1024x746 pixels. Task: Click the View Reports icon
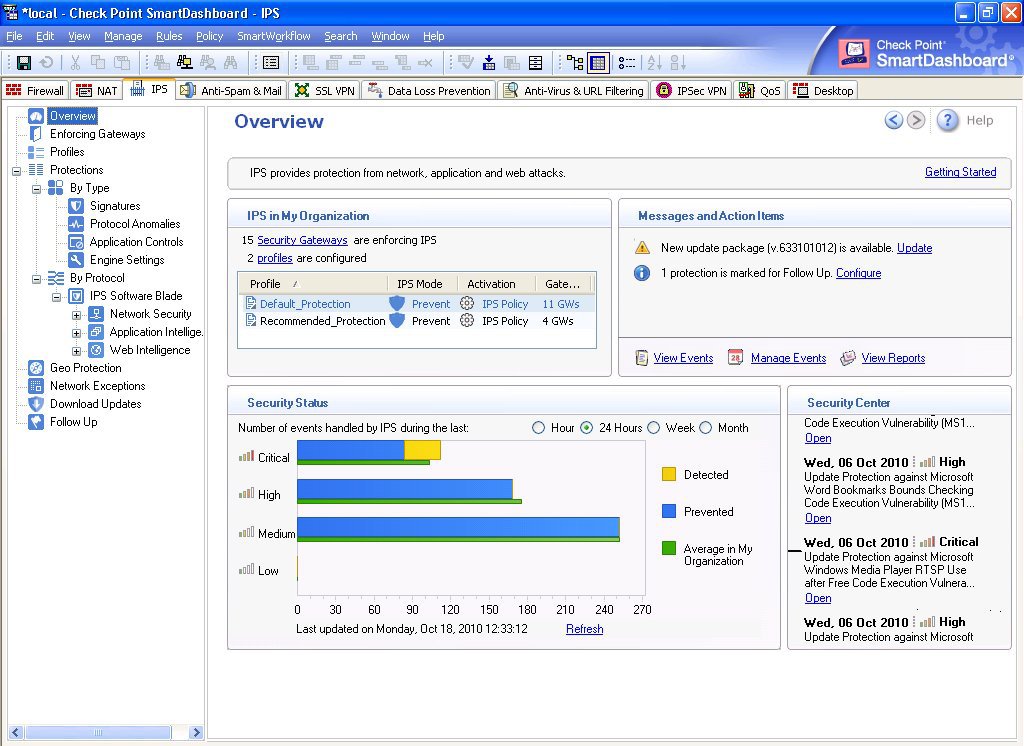[x=848, y=358]
